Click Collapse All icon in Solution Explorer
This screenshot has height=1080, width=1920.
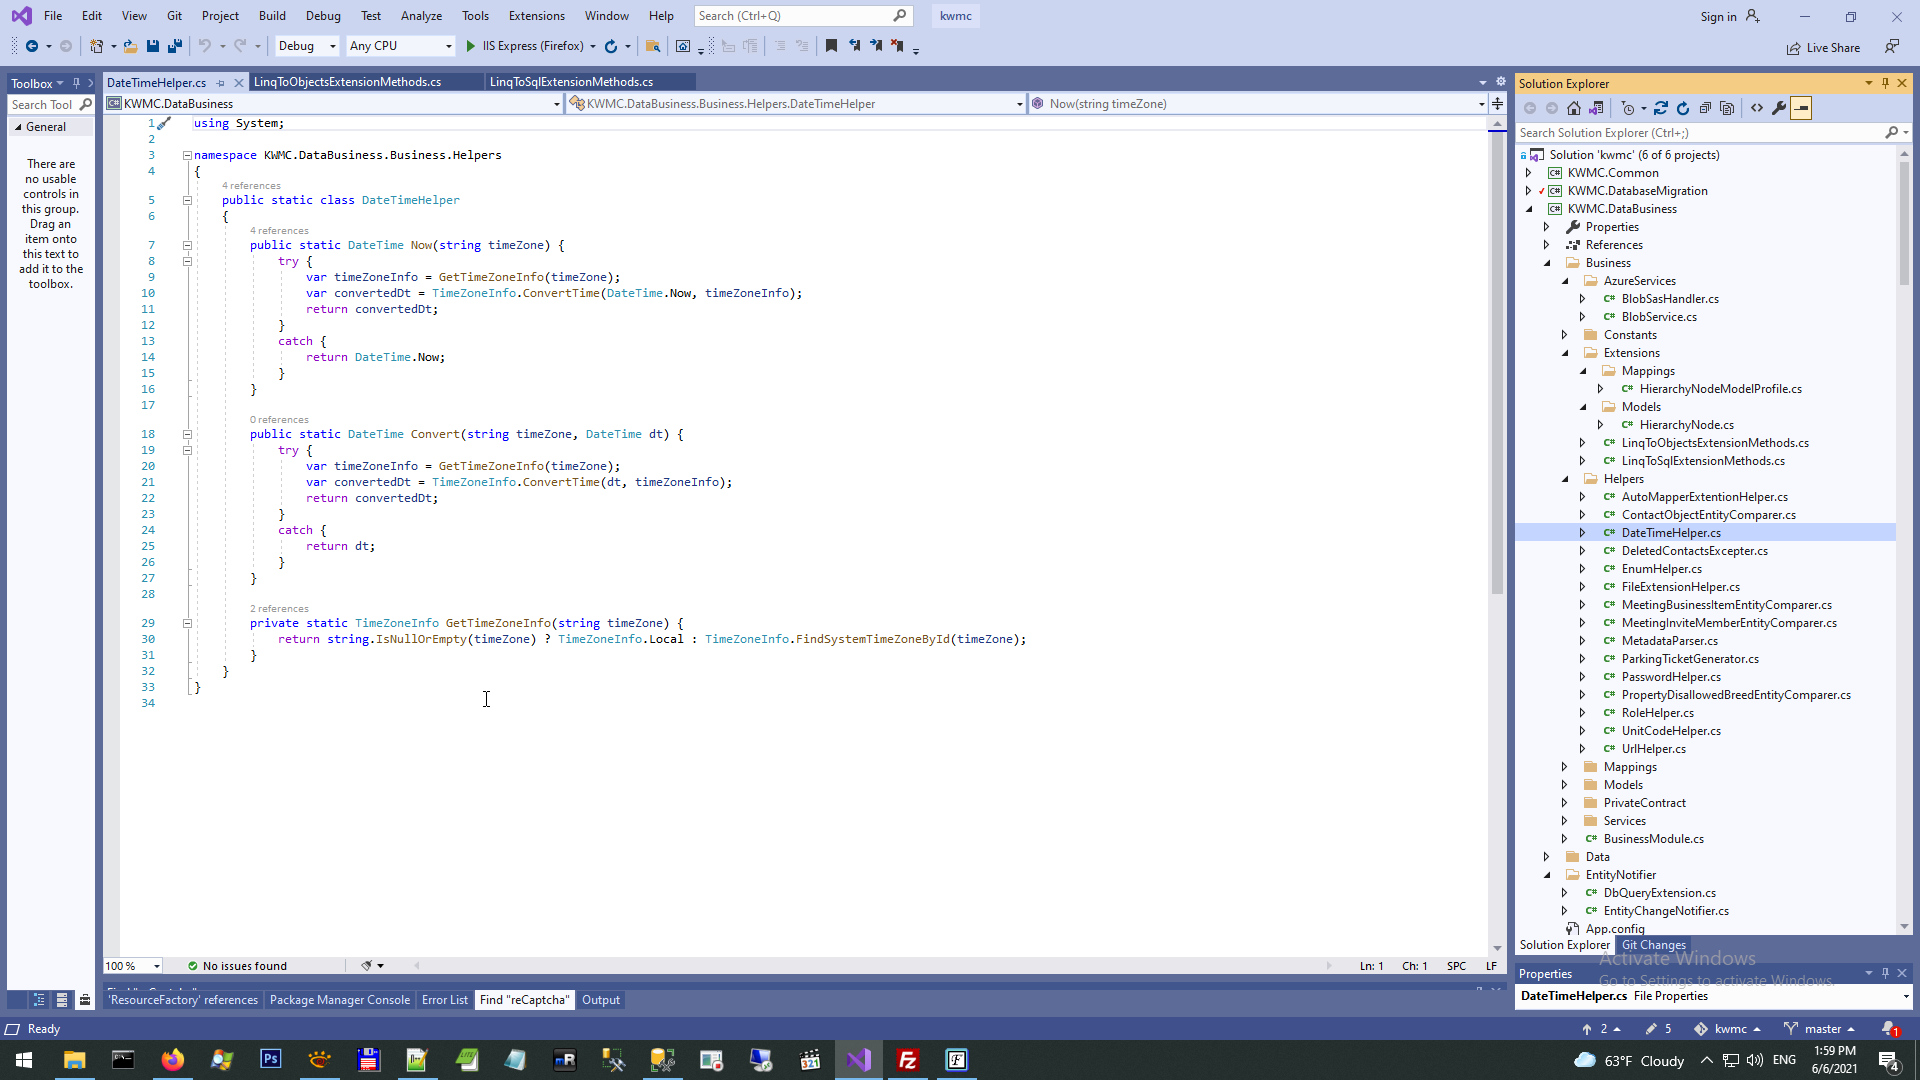click(1705, 108)
